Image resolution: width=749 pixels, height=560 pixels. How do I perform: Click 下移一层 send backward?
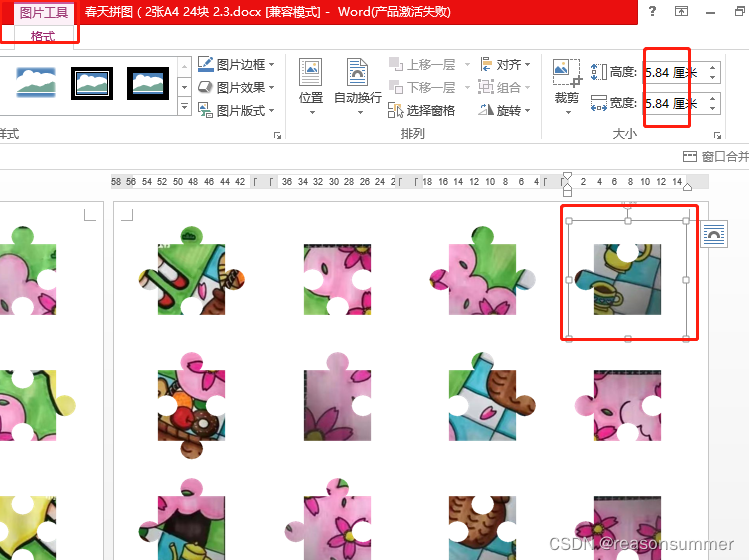(422, 87)
